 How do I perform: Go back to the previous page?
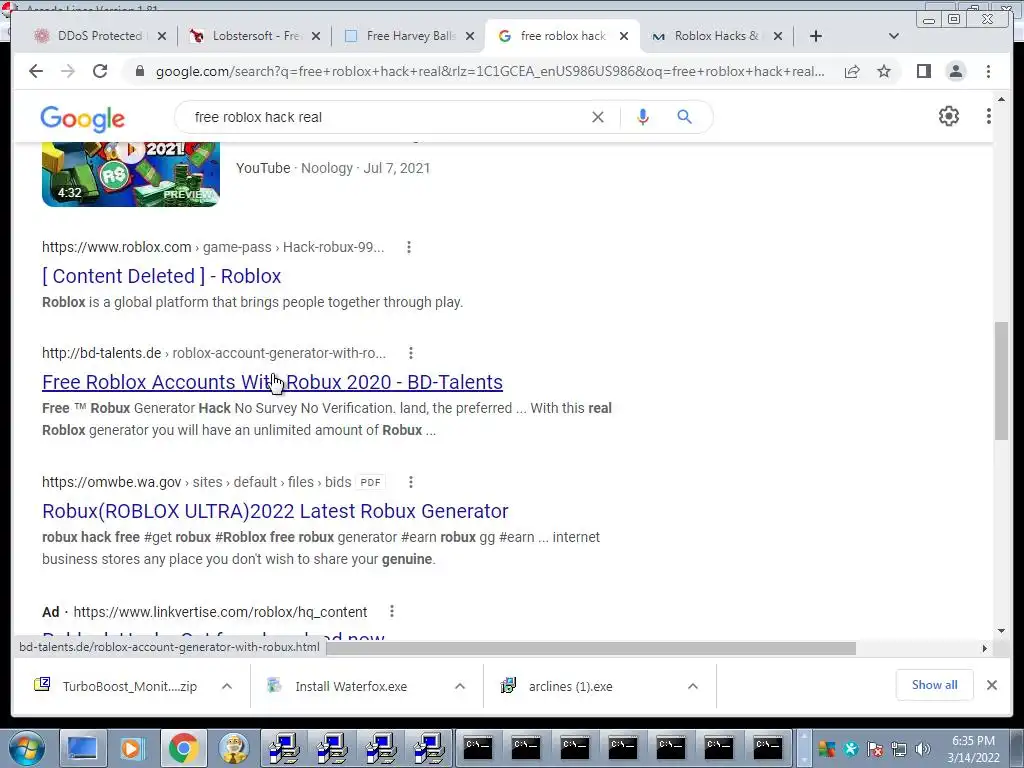click(x=36, y=71)
